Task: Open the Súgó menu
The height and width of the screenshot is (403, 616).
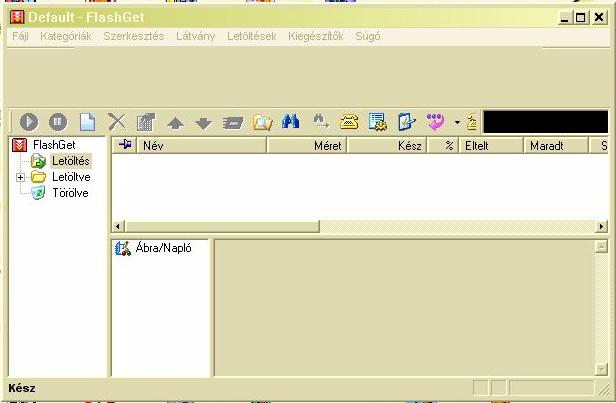Action: click(x=368, y=36)
